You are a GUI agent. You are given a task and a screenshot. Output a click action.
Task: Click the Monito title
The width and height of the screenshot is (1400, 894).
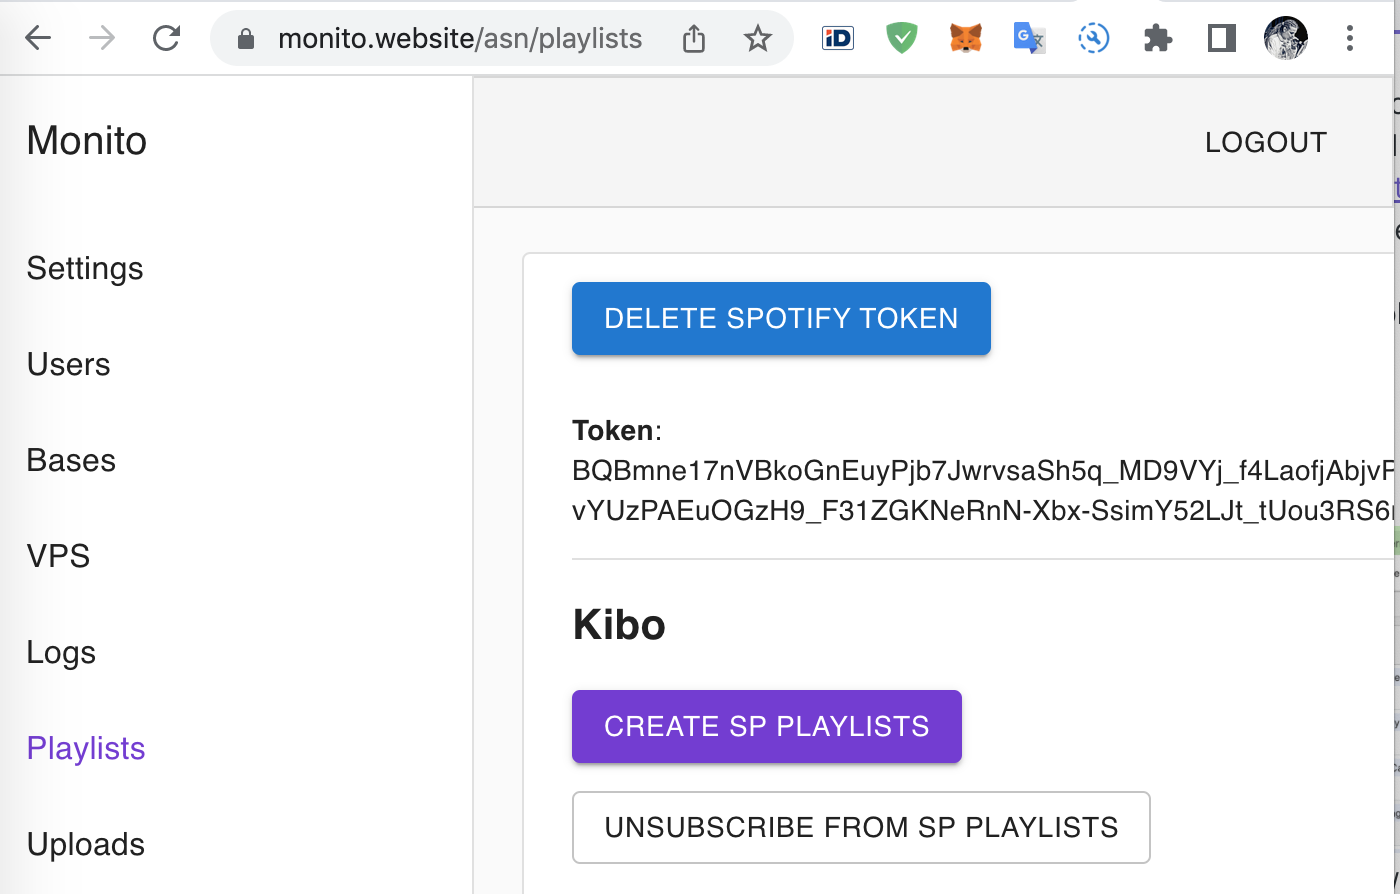87,141
